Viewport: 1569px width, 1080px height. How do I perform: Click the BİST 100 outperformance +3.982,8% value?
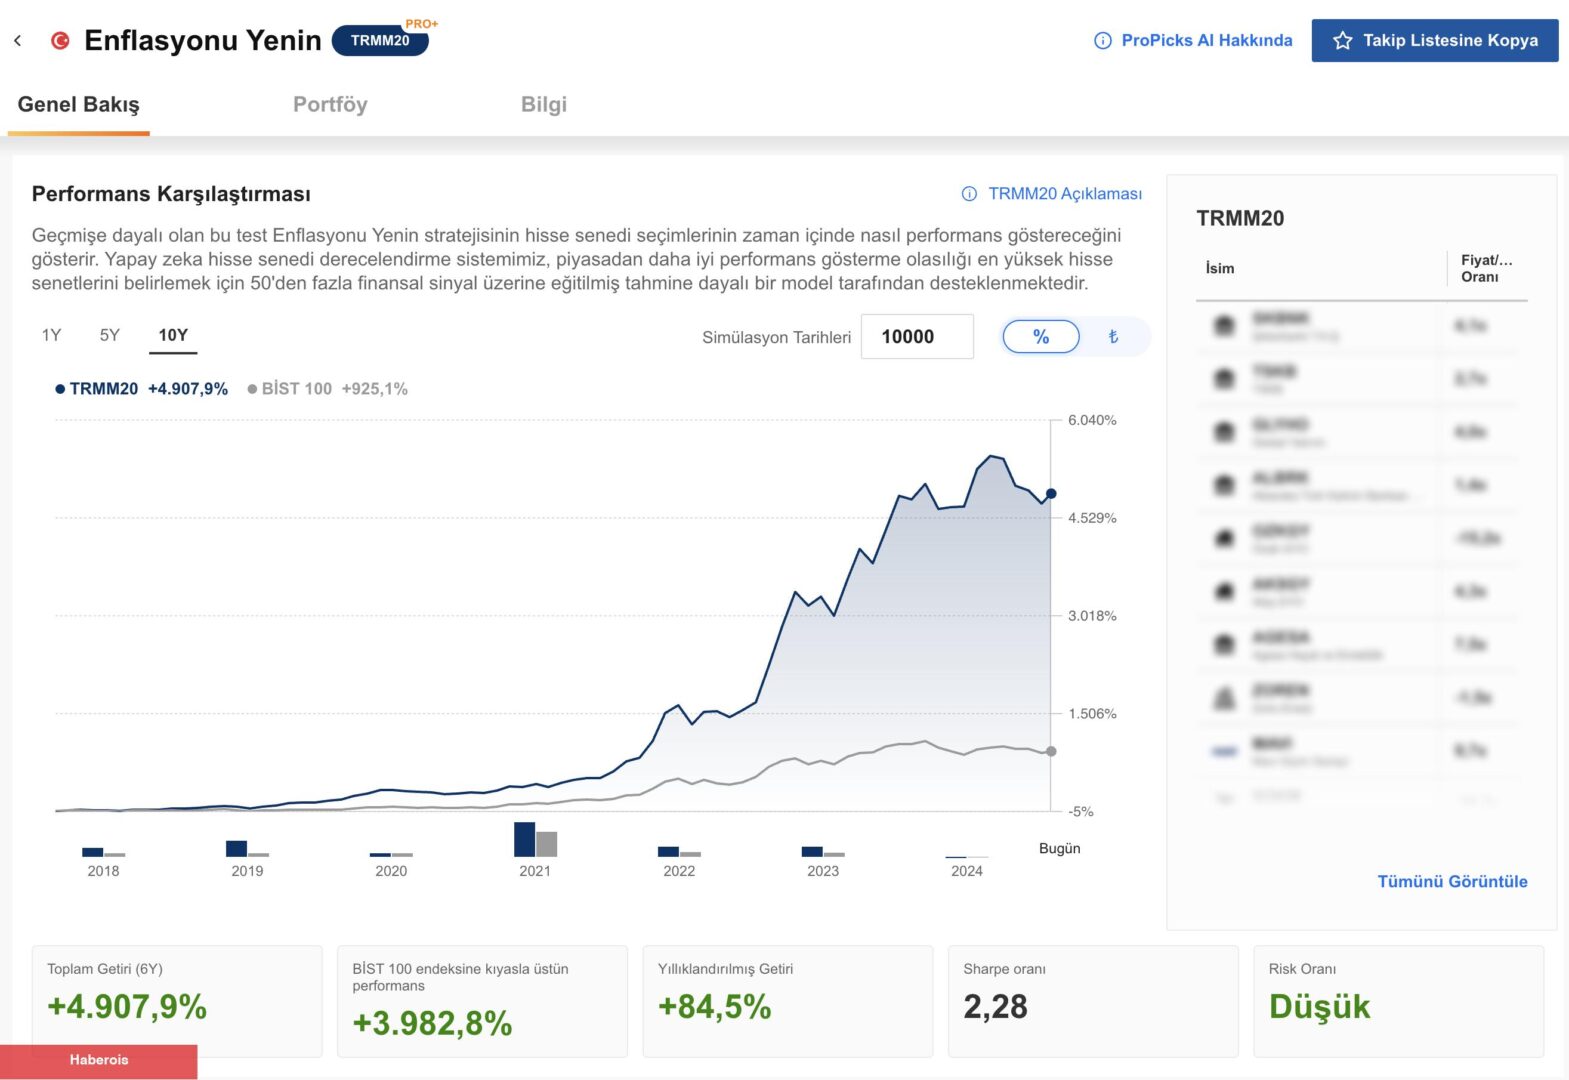tap(432, 1024)
